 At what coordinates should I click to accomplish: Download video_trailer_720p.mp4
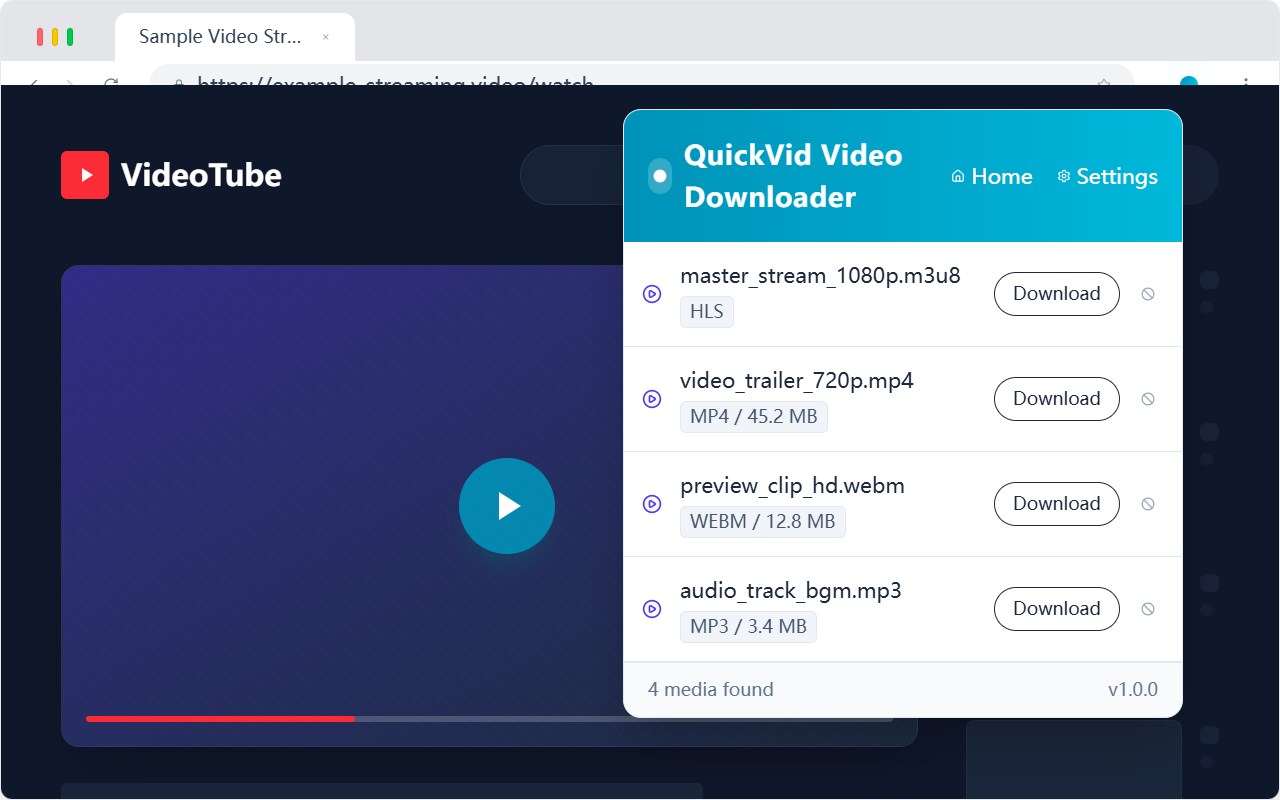point(1056,398)
